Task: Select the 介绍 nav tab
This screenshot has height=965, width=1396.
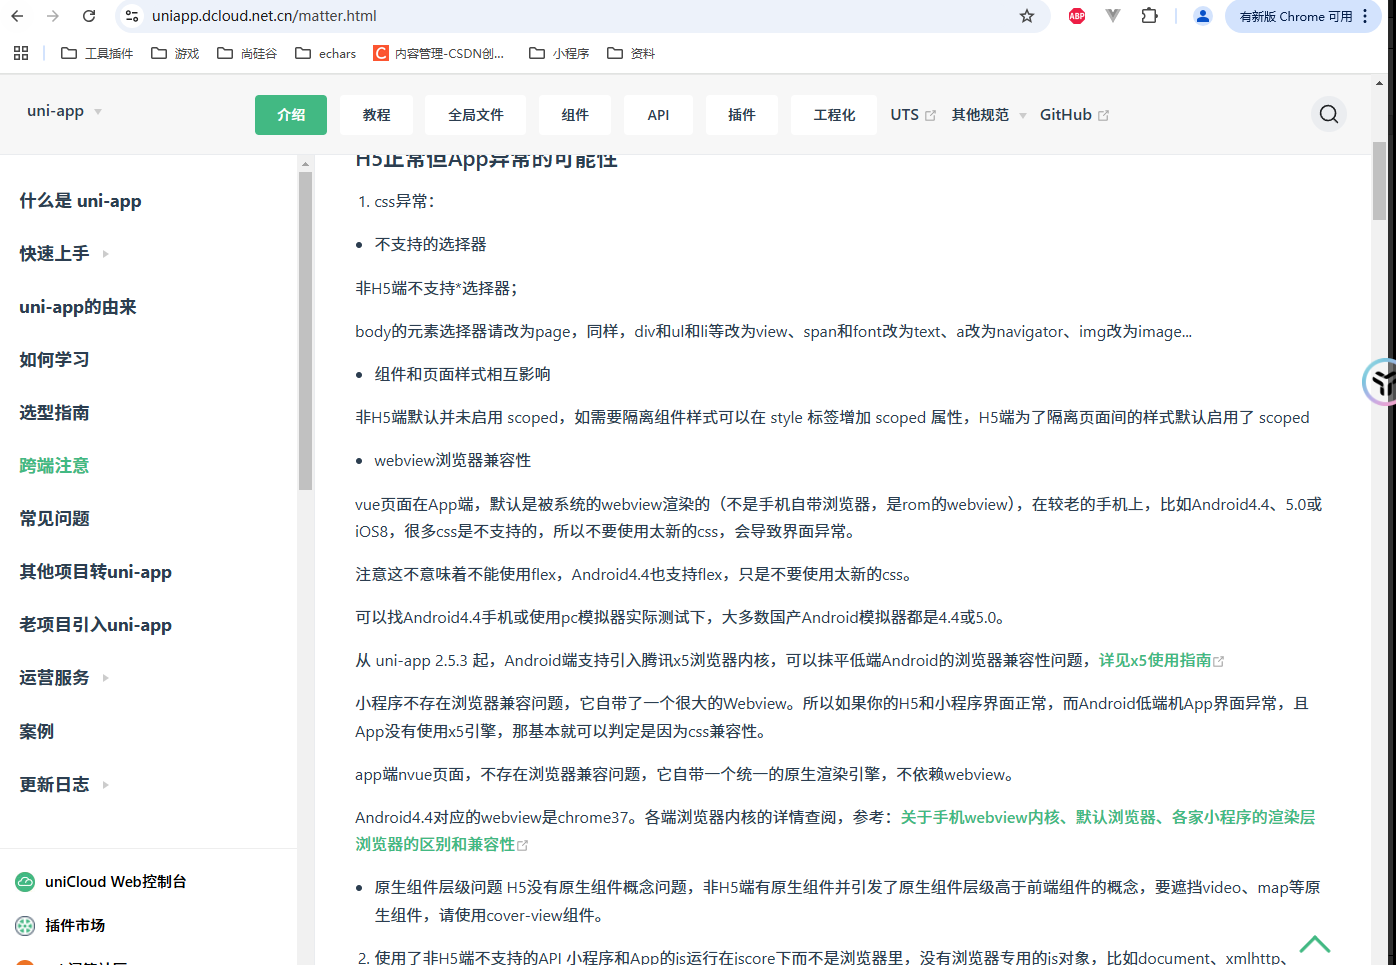Action: click(x=291, y=115)
